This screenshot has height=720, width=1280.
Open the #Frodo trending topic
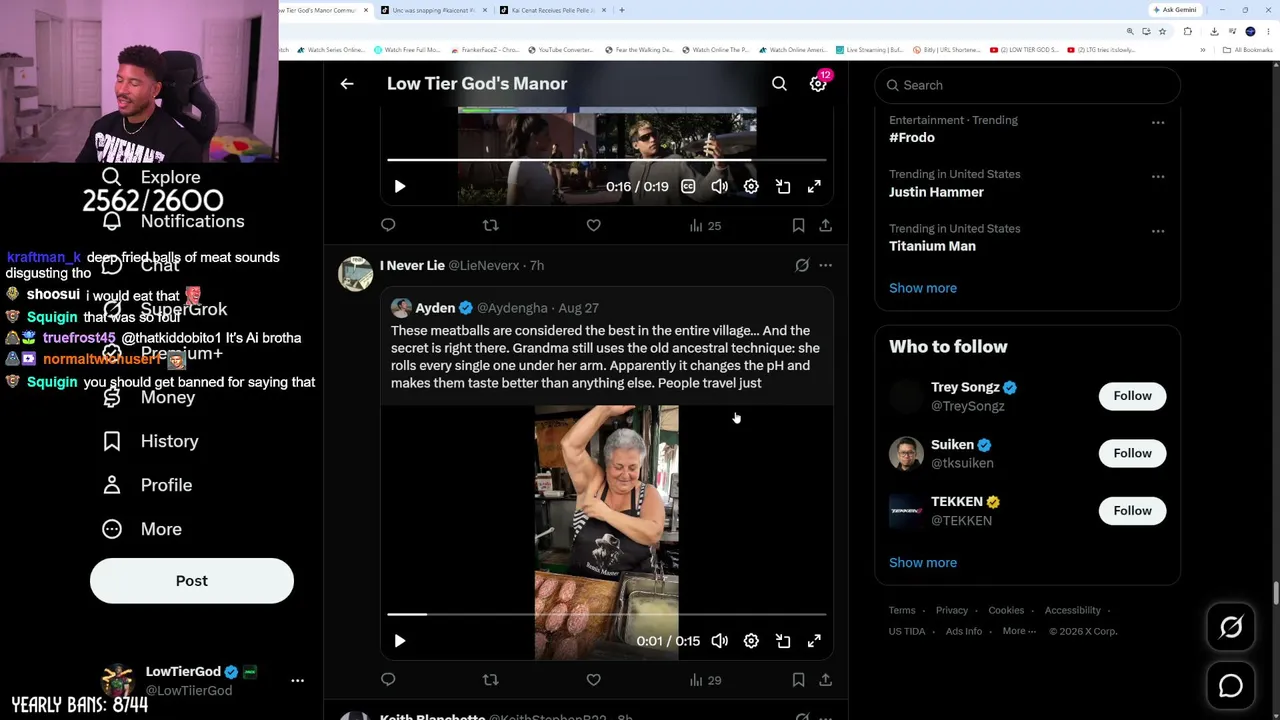pyautogui.click(x=912, y=138)
